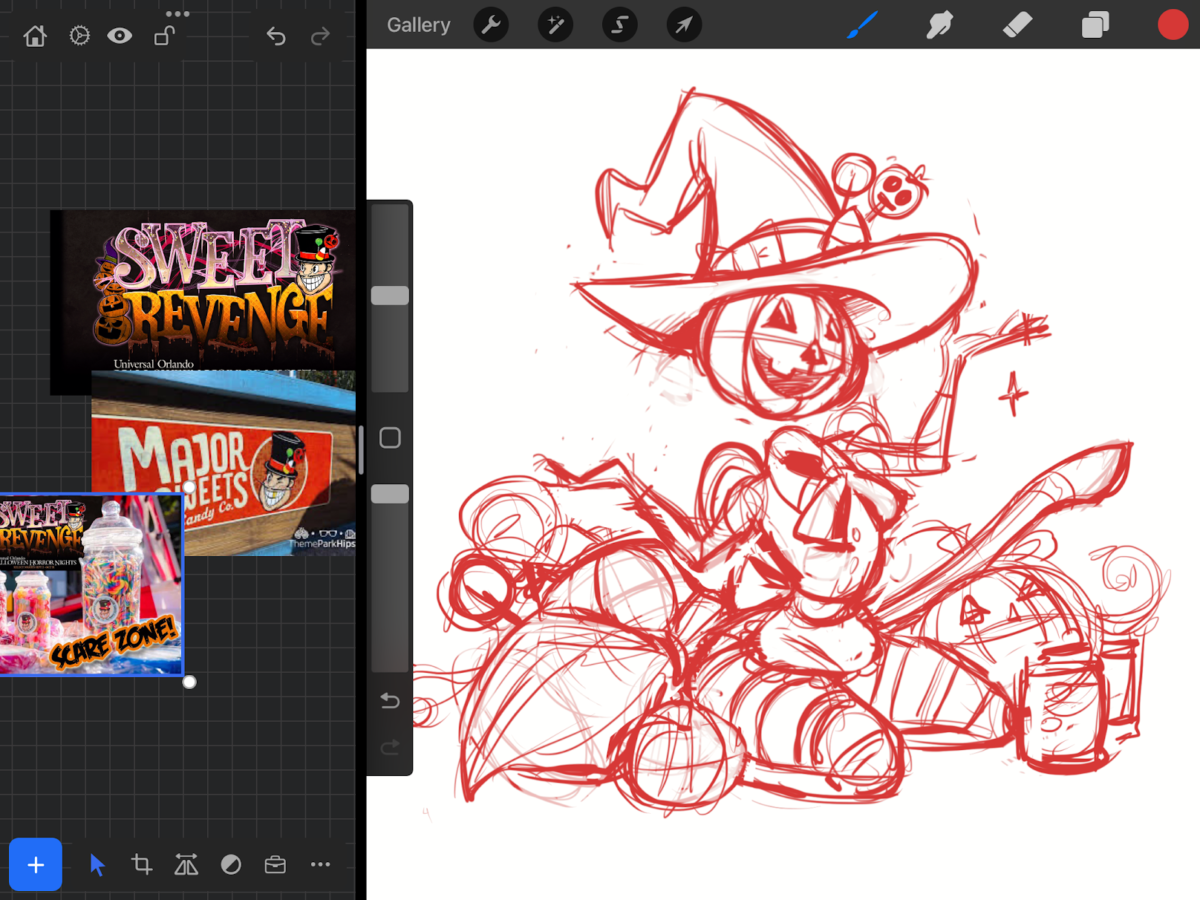Select the Eraser tool
The width and height of the screenshot is (1200, 900).
click(1017, 25)
